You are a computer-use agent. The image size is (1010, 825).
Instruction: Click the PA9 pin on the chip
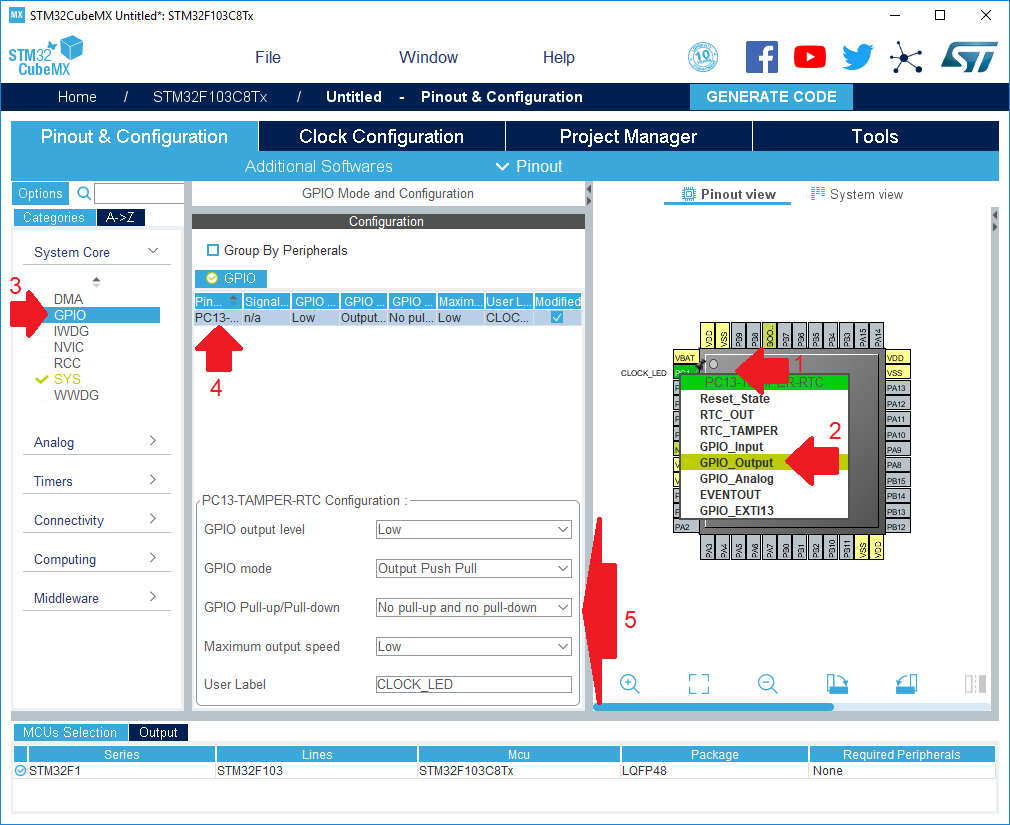[897, 450]
